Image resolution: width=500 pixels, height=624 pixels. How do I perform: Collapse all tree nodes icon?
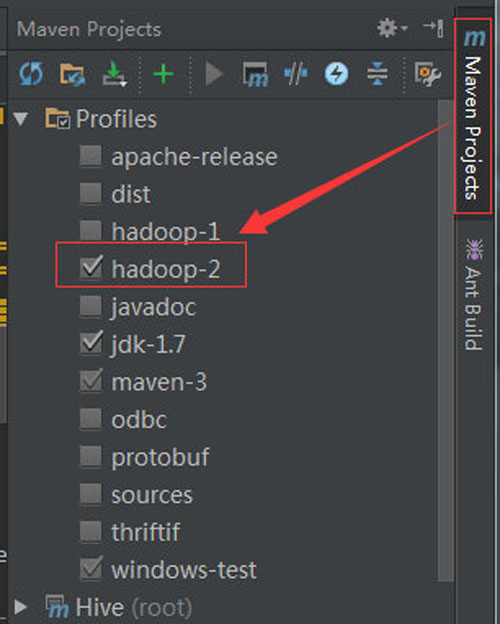pos(377,74)
